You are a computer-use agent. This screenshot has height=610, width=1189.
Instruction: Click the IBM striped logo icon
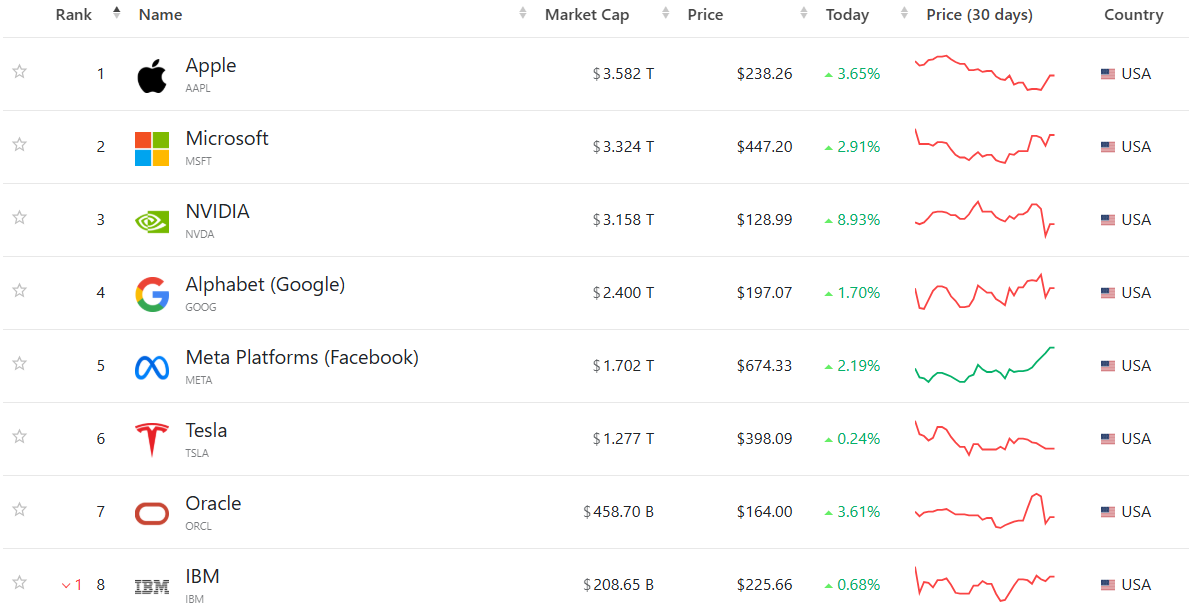pos(152,586)
